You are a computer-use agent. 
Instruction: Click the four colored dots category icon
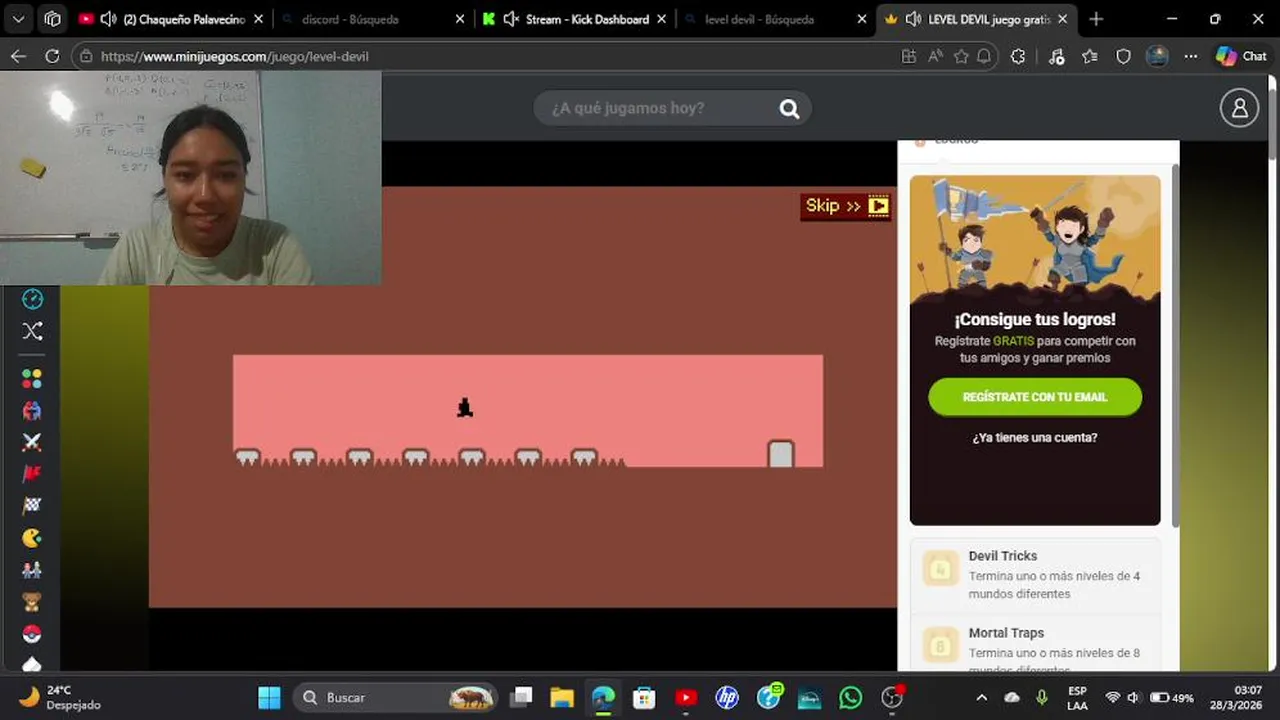32,379
